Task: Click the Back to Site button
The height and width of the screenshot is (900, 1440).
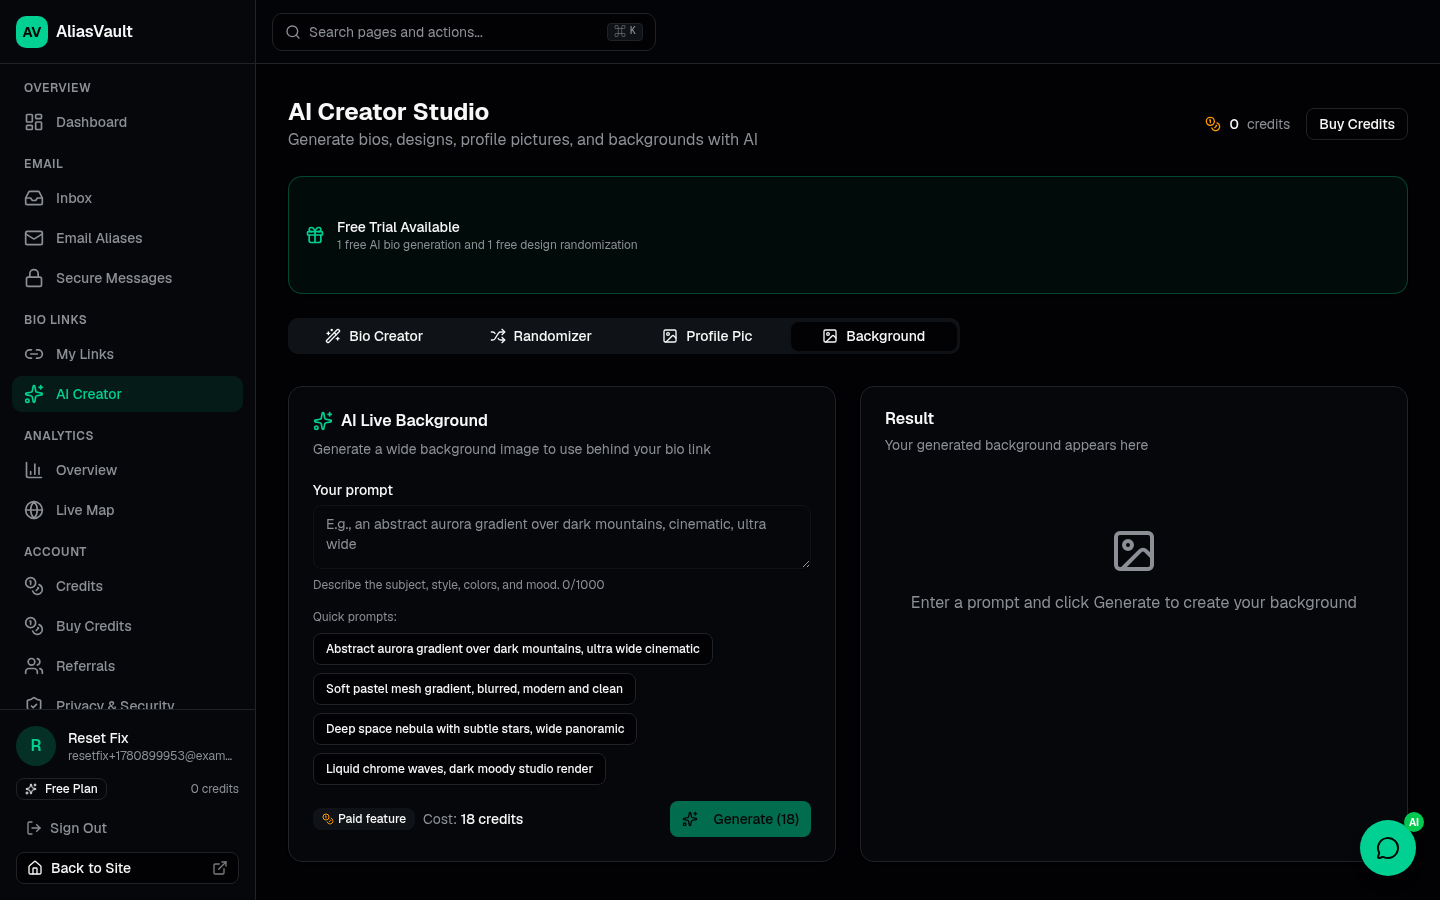Action: pyautogui.click(x=128, y=868)
